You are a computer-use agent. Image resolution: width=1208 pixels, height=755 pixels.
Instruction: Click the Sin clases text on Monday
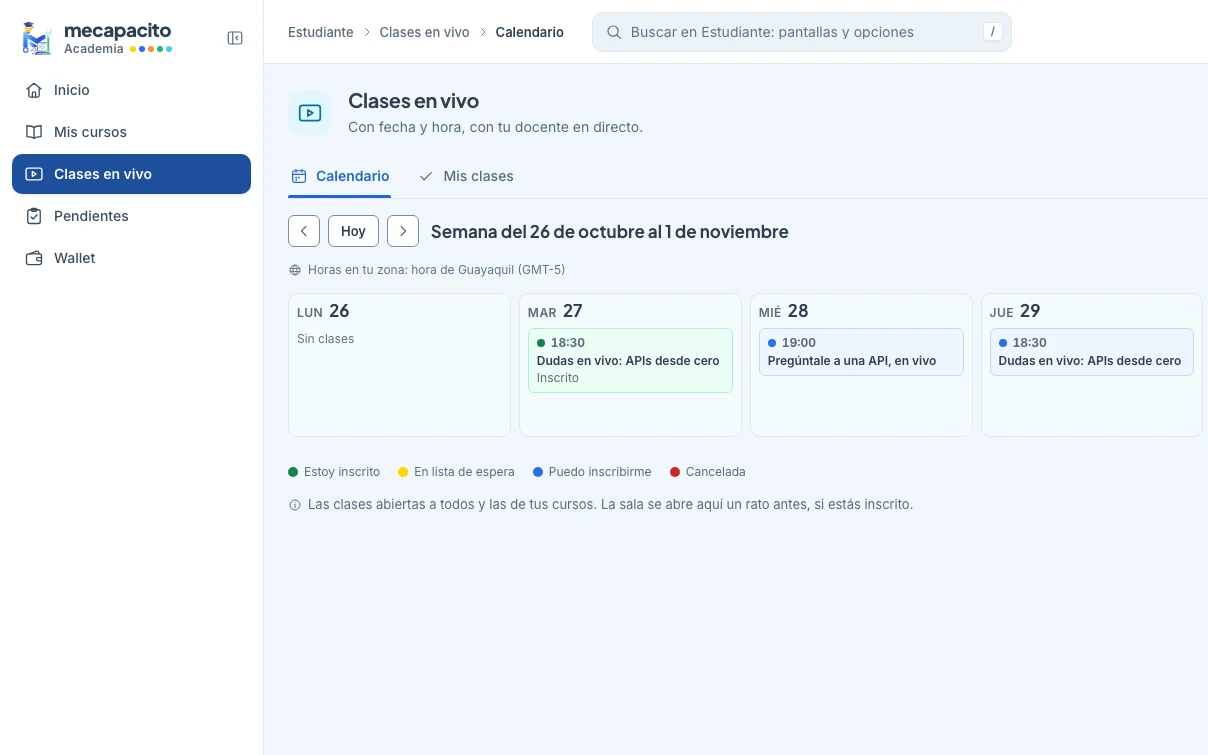click(325, 339)
